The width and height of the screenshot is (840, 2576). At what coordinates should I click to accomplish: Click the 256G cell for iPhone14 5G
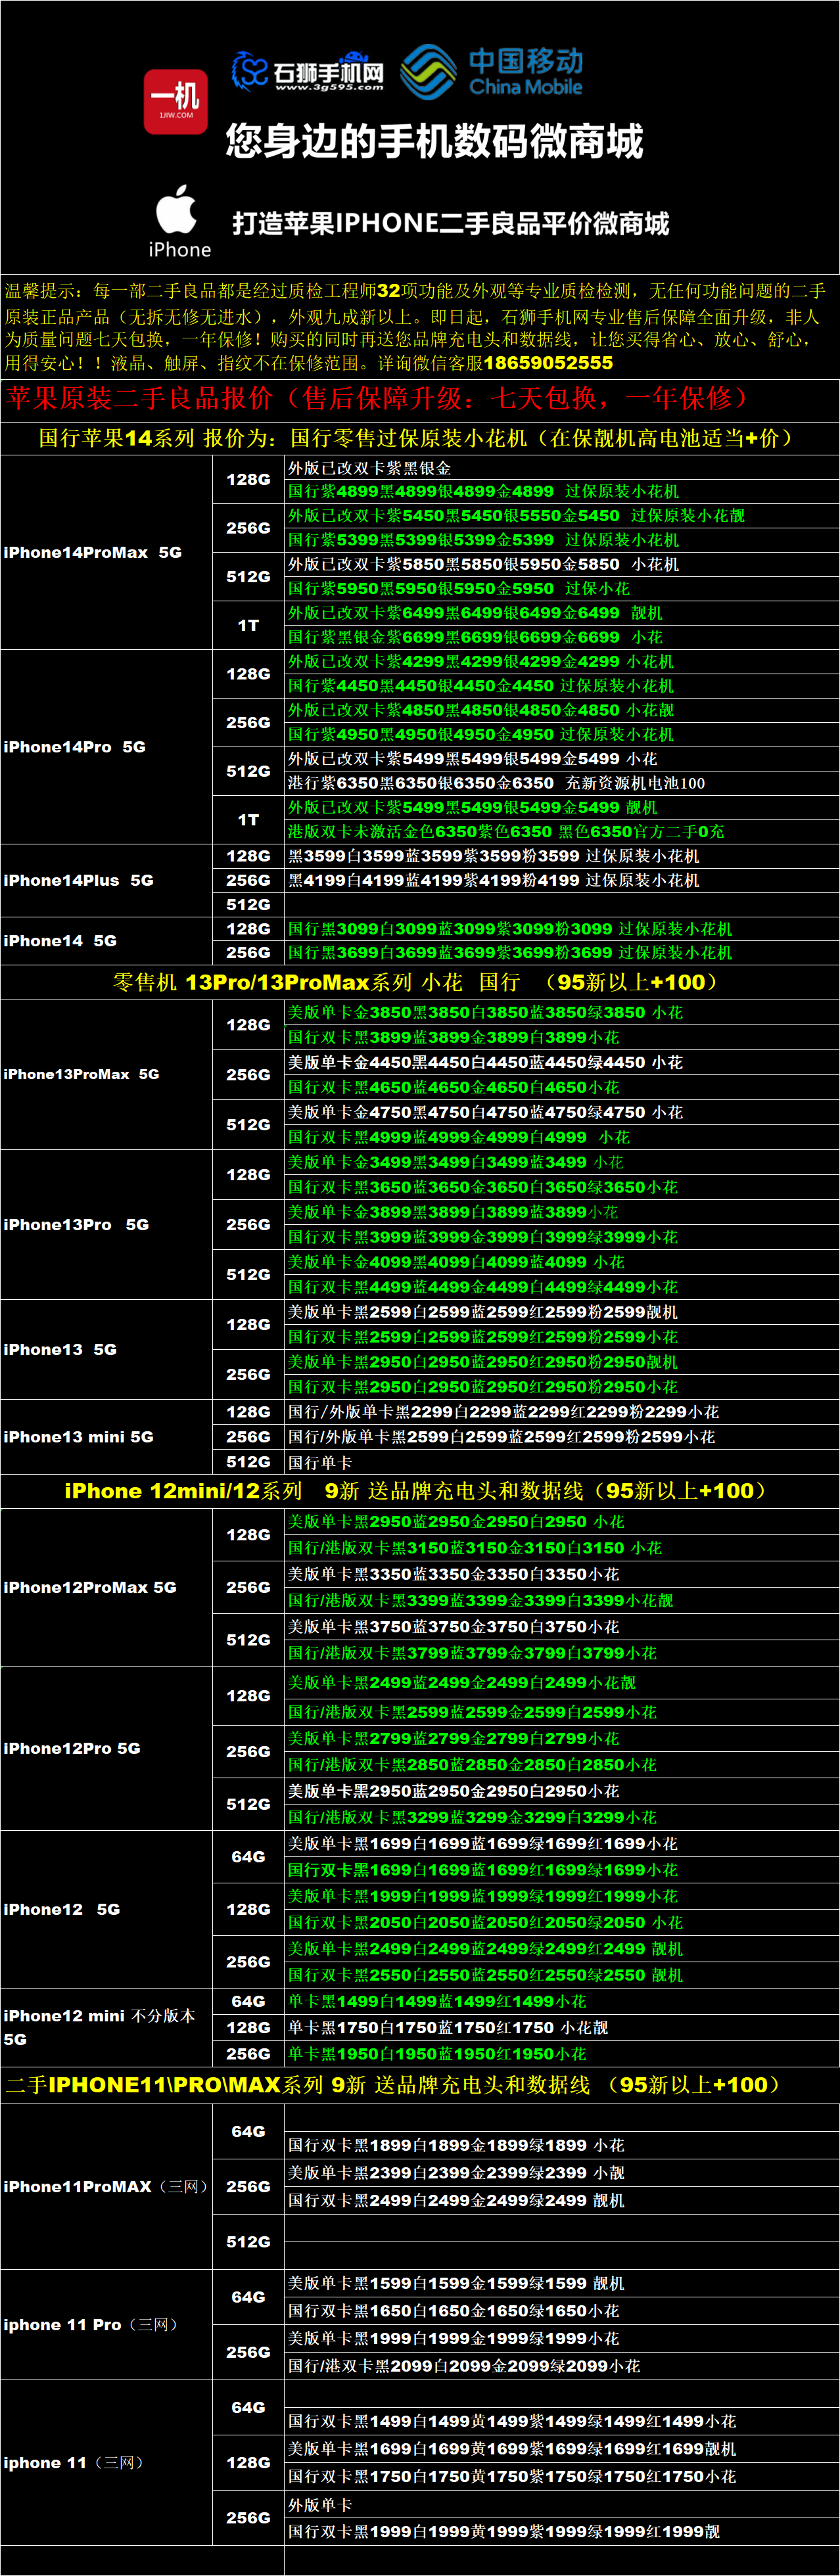click(248, 953)
